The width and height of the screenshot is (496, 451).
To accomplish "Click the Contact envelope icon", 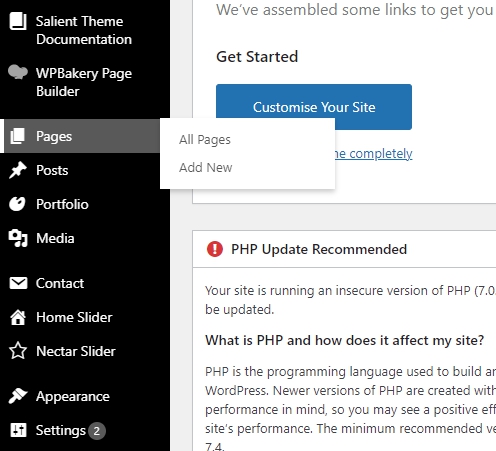I will point(18,283).
